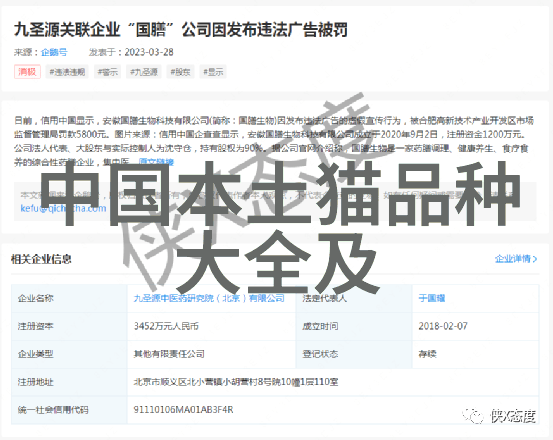Click the 注册地址 row label
Screen dimensions: 553x440
point(36,382)
